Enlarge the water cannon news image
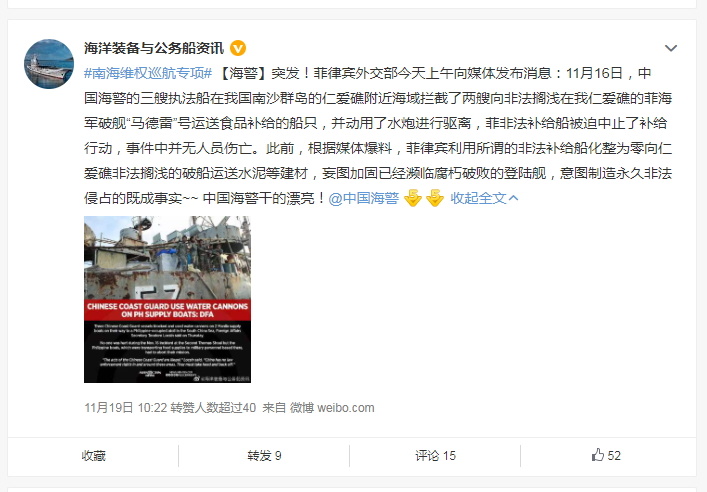This screenshot has width=707, height=492. tap(167, 299)
